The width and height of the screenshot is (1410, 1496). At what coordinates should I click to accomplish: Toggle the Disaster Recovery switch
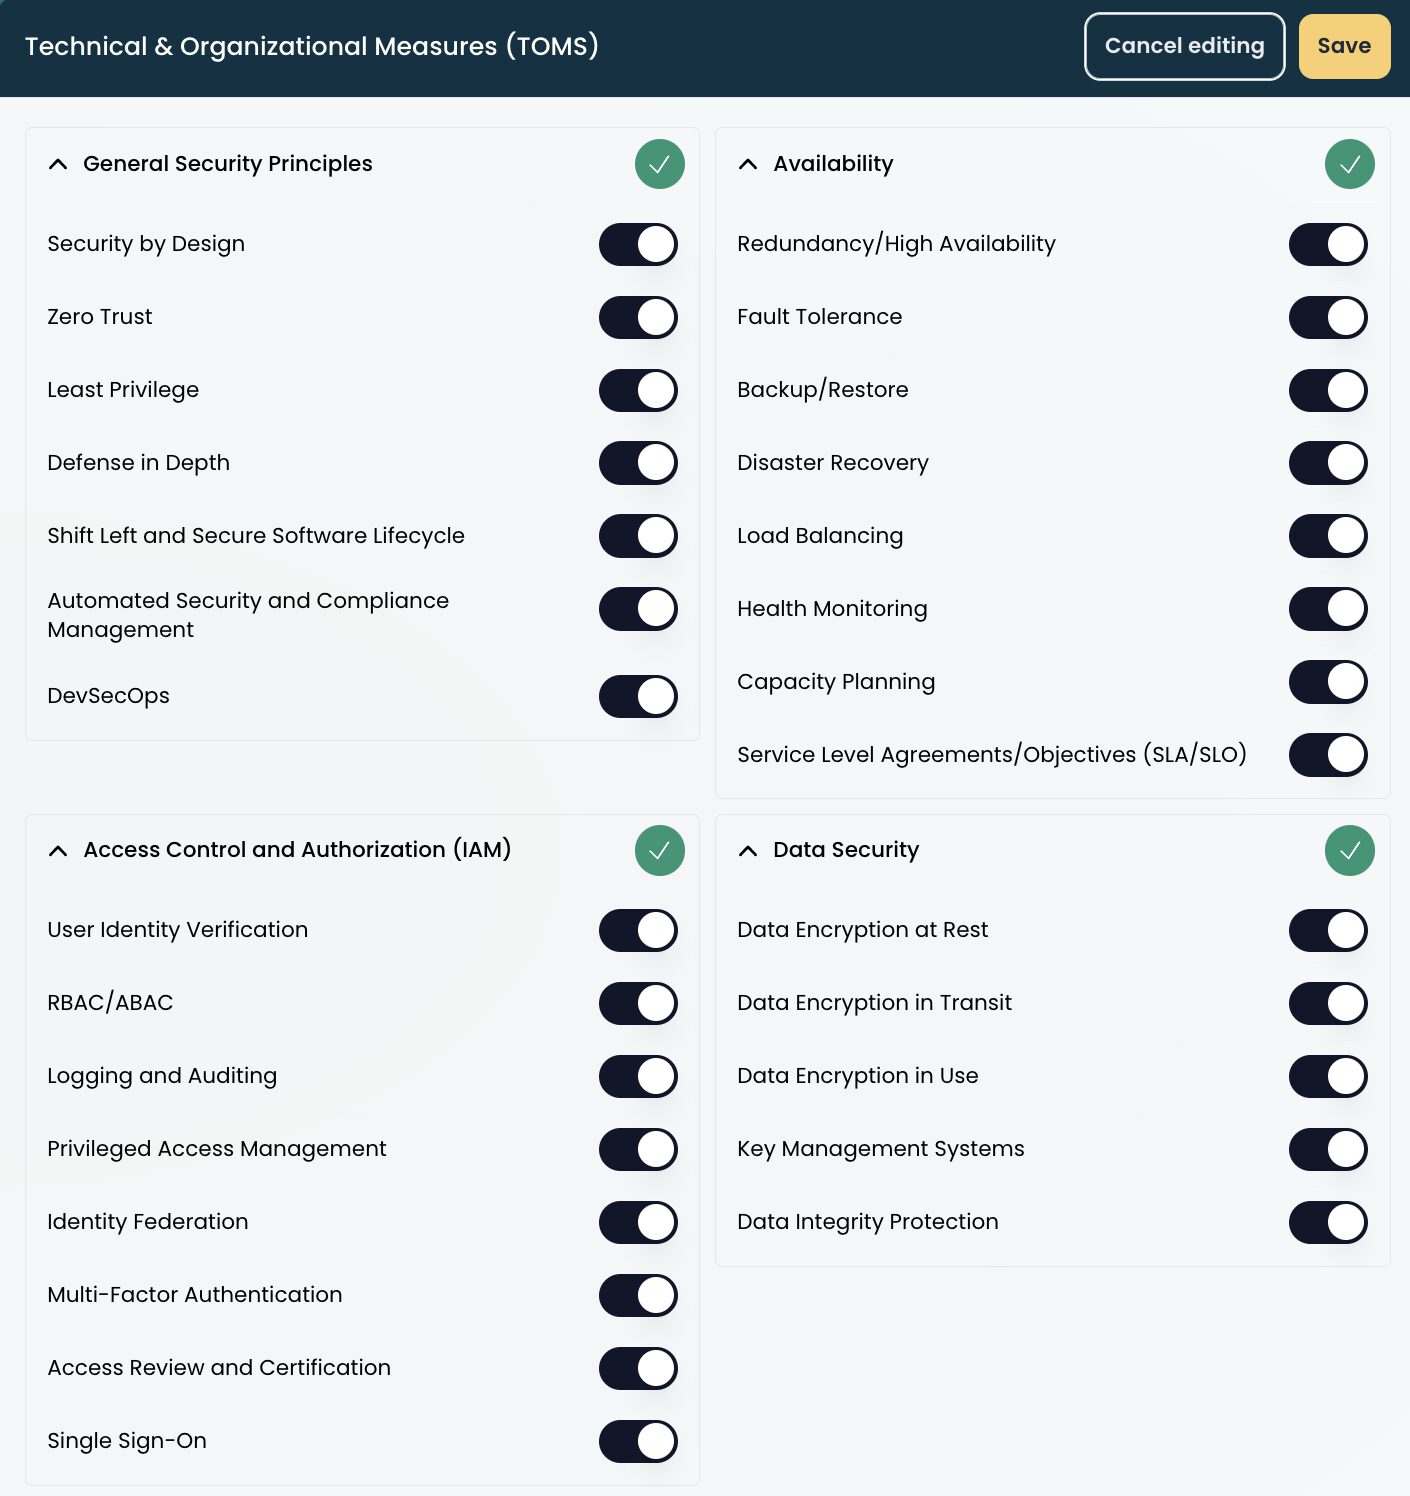pos(1328,463)
